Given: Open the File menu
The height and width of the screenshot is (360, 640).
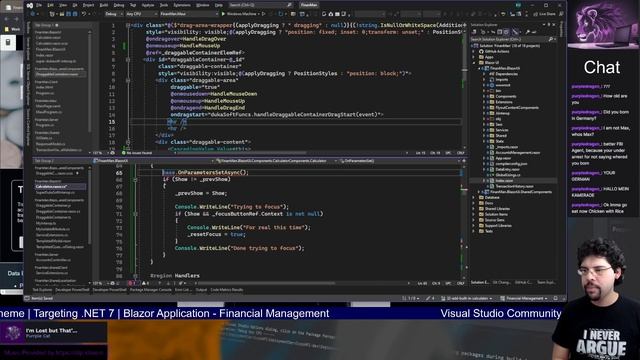Looking at the screenshot, I should (x=39, y=5).
